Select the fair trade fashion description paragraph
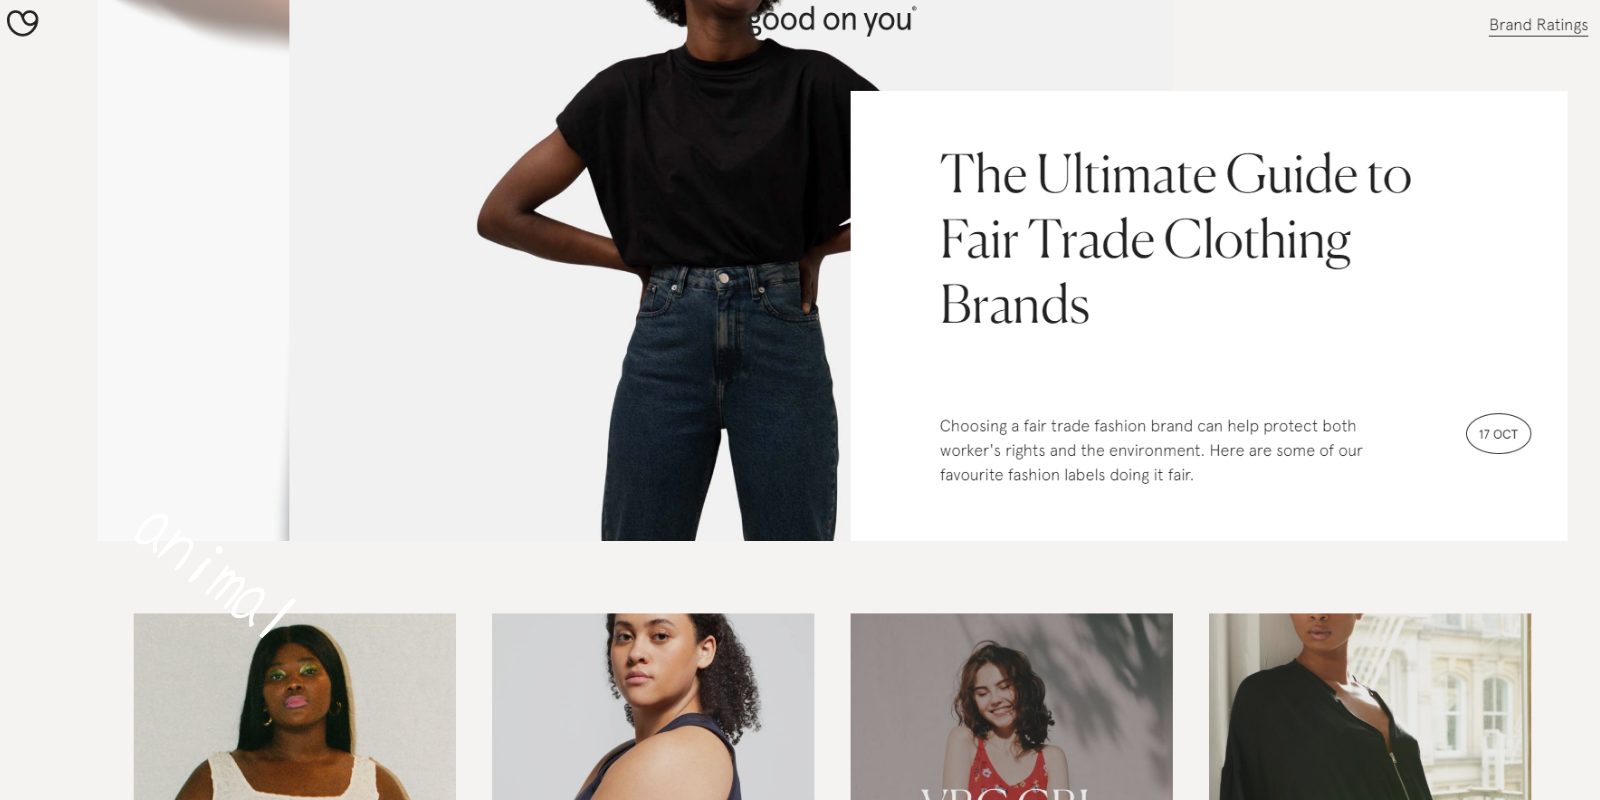The width and height of the screenshot is (1600, 800). click(x=1151, y=450)
